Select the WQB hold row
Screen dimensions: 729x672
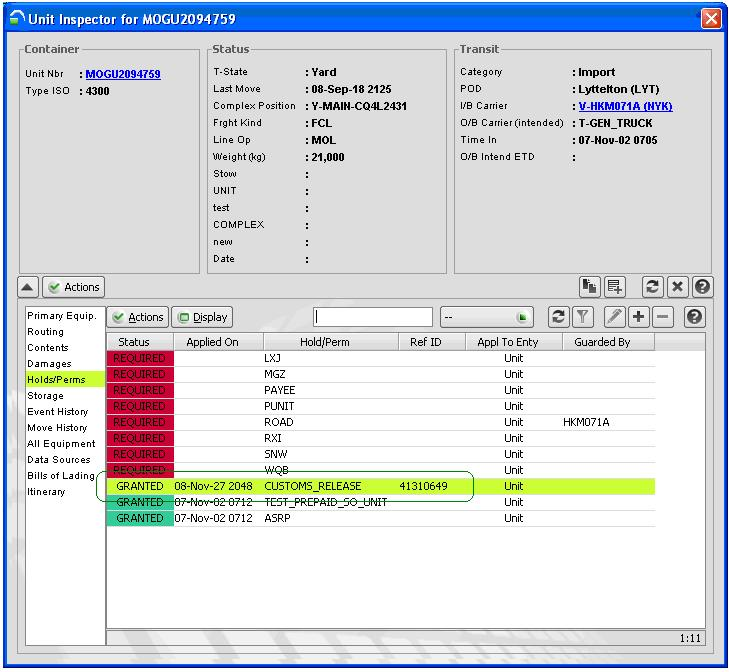381,471
